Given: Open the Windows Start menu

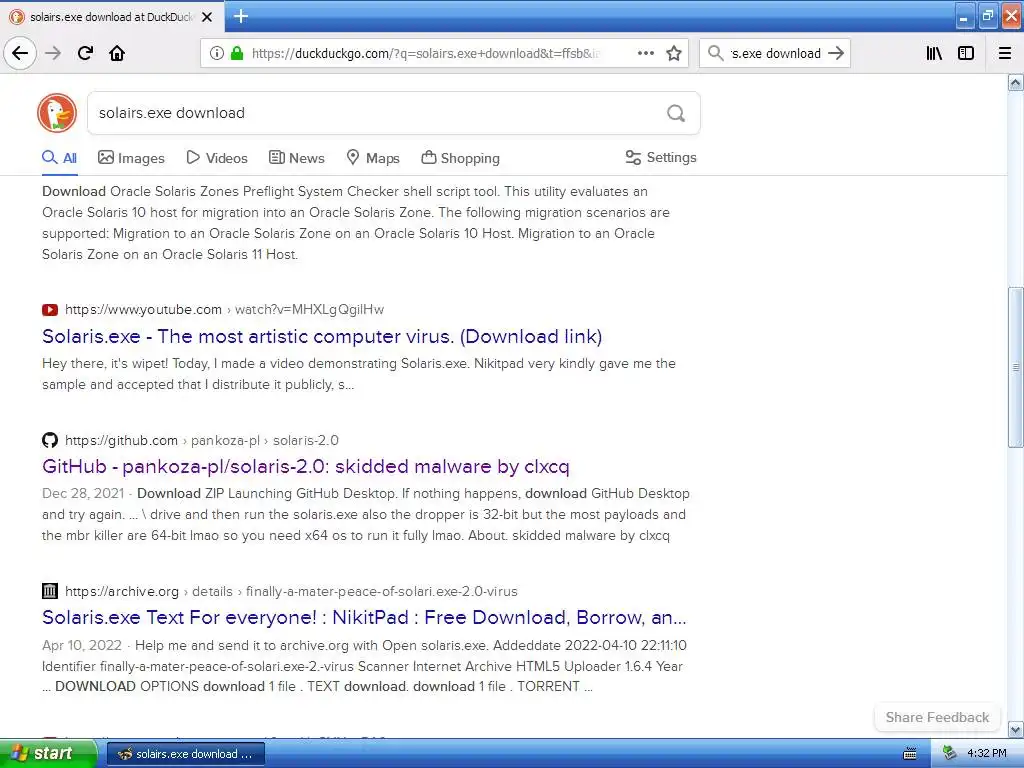Looking at the screenshot, I should click(48, 753).
